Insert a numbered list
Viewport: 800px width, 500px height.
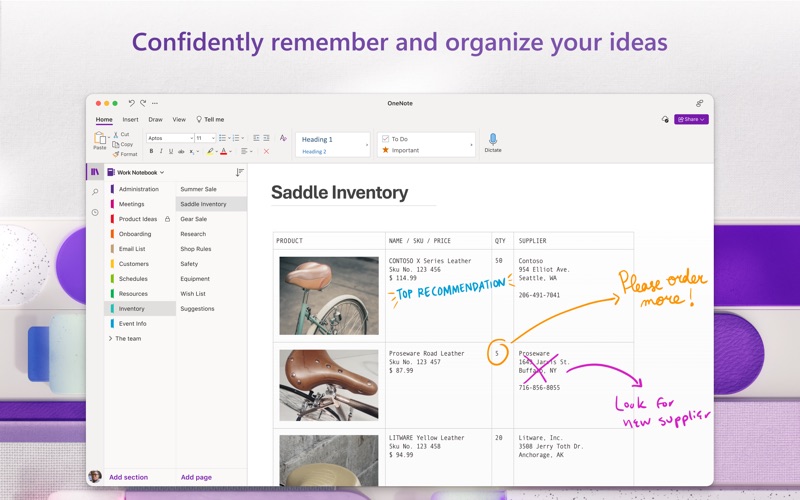click(x=236, y=138)
